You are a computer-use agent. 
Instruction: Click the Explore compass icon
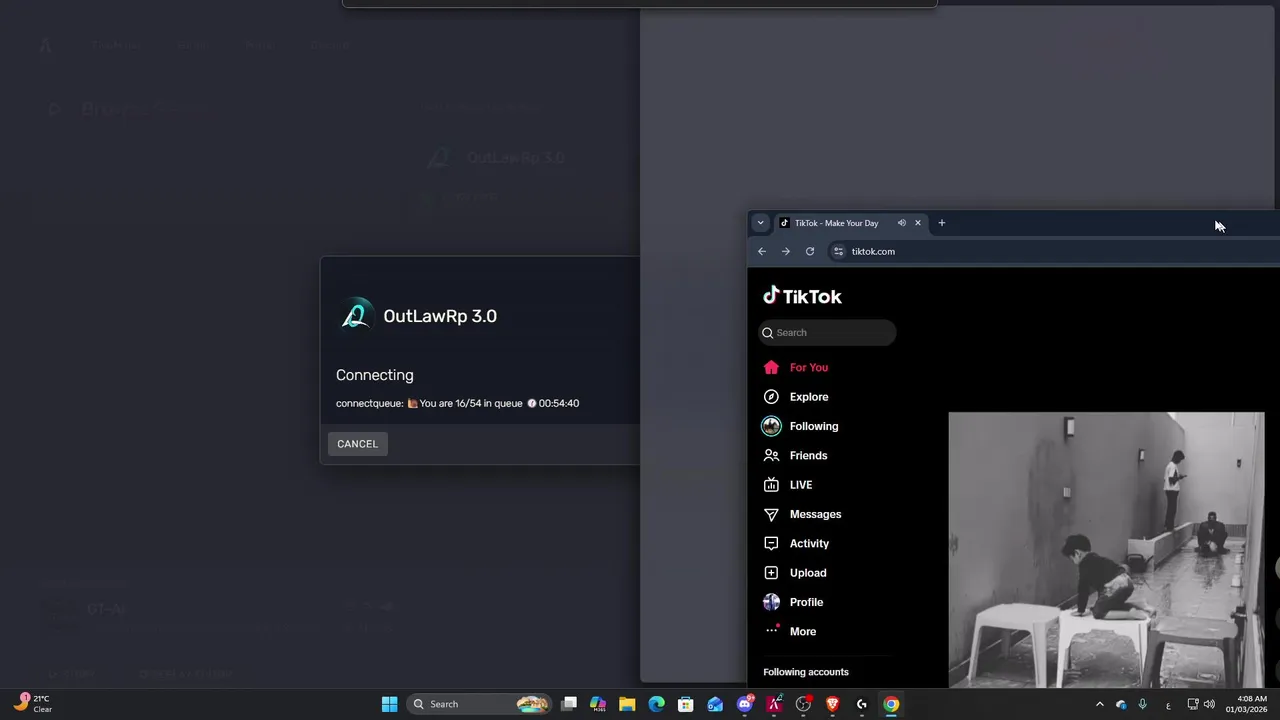click(x=771, y=397)
